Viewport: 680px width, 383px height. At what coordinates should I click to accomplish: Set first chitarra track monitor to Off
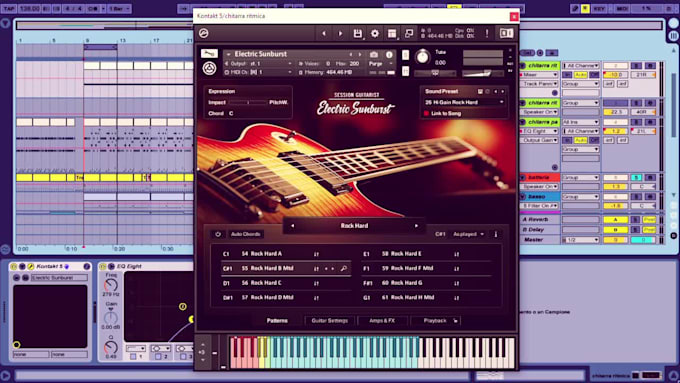[594, 75]
